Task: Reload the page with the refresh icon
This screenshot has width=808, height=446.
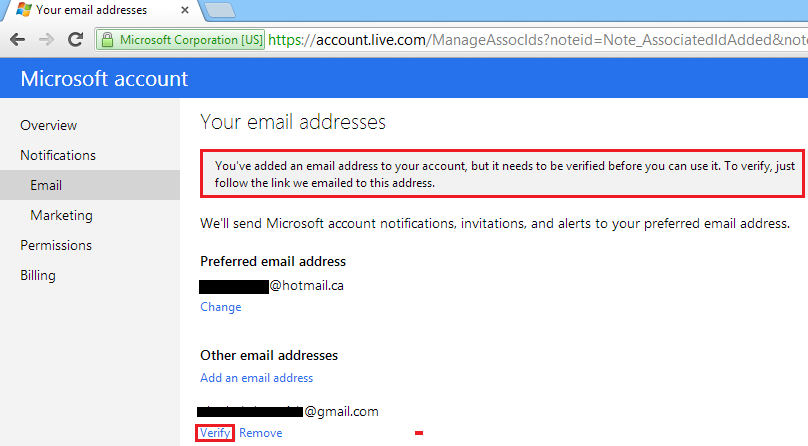Action: (76, 39)
